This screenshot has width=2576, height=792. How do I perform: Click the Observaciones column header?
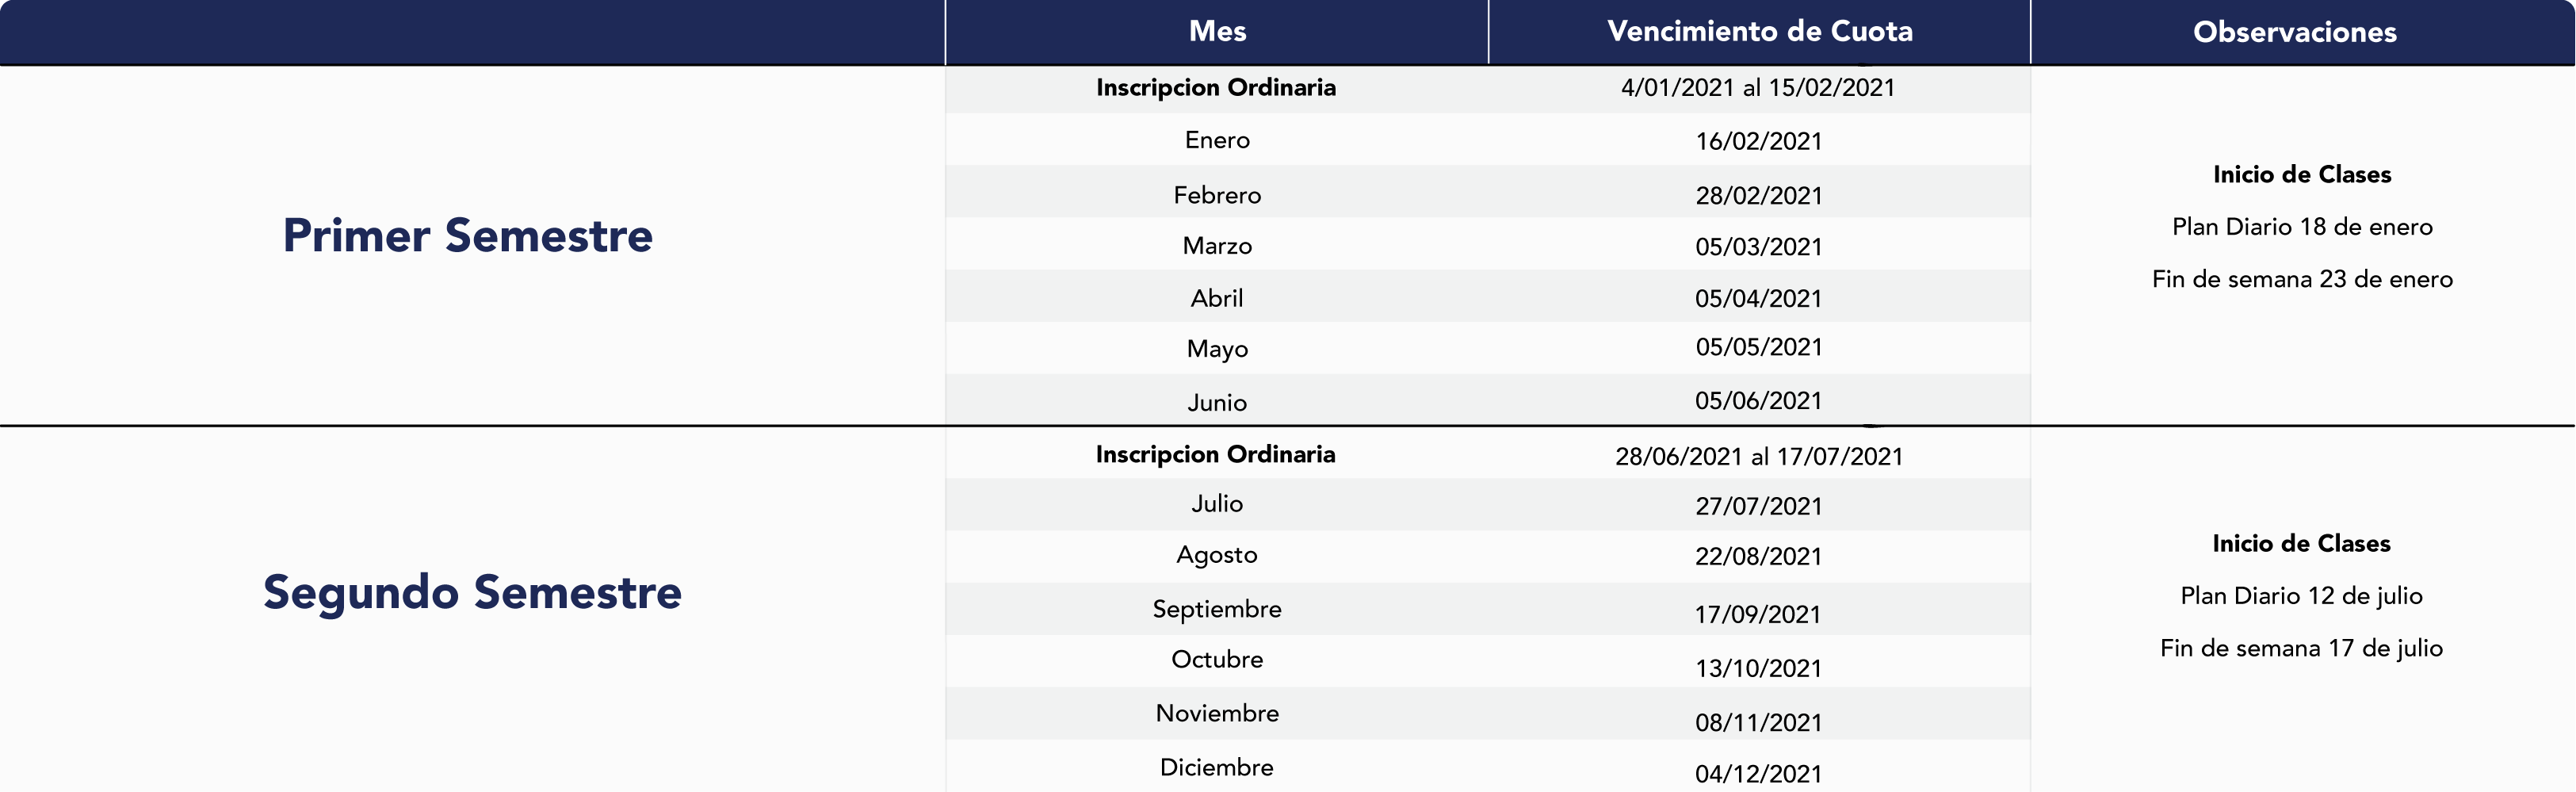point(2295,32)
